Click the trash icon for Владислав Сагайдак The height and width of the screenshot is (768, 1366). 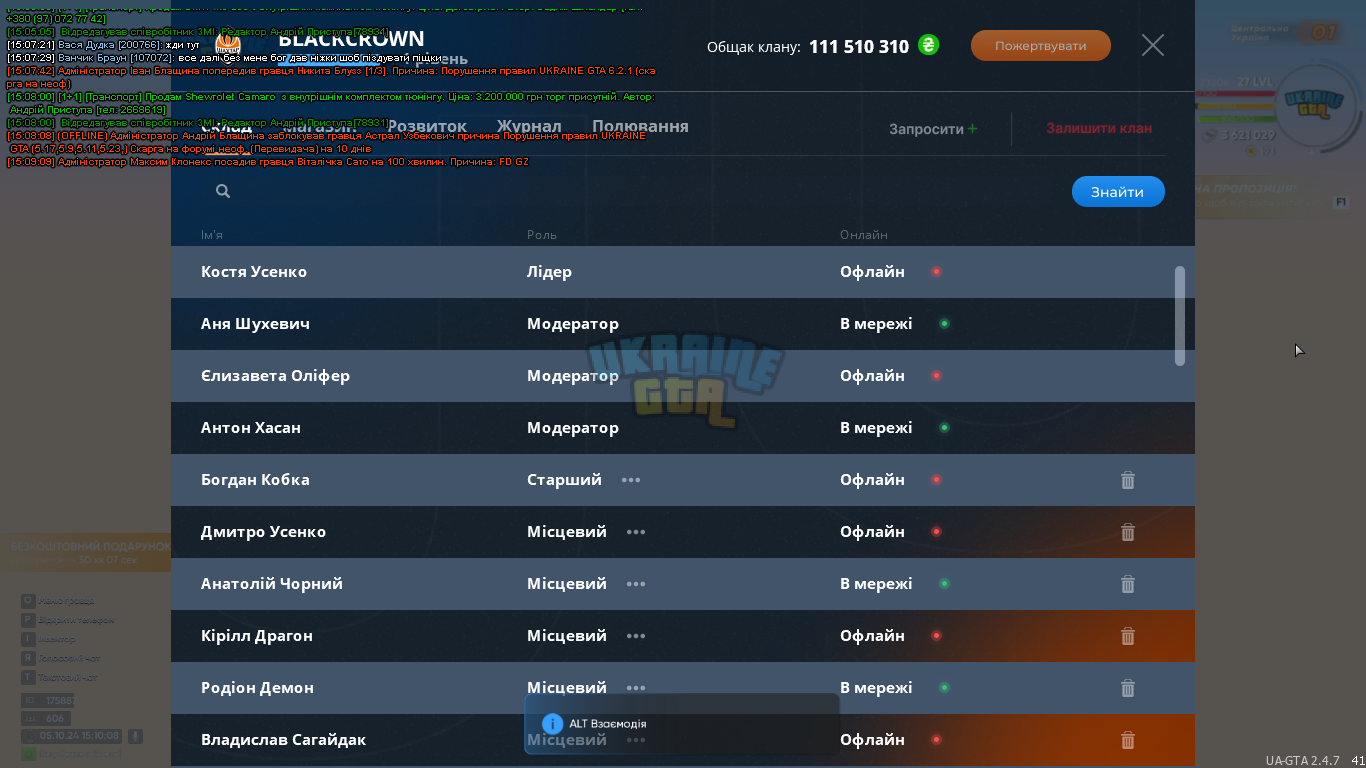pyautogui.click(x=1128, y=740)
